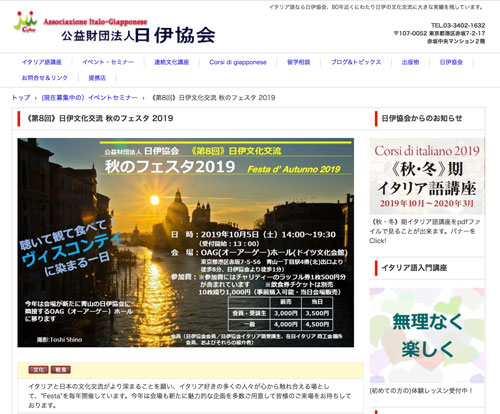This screenshot has height=414, width=500.
Task: Open ブログ&トピックス in the nav bar
Action: pos(356,62)
